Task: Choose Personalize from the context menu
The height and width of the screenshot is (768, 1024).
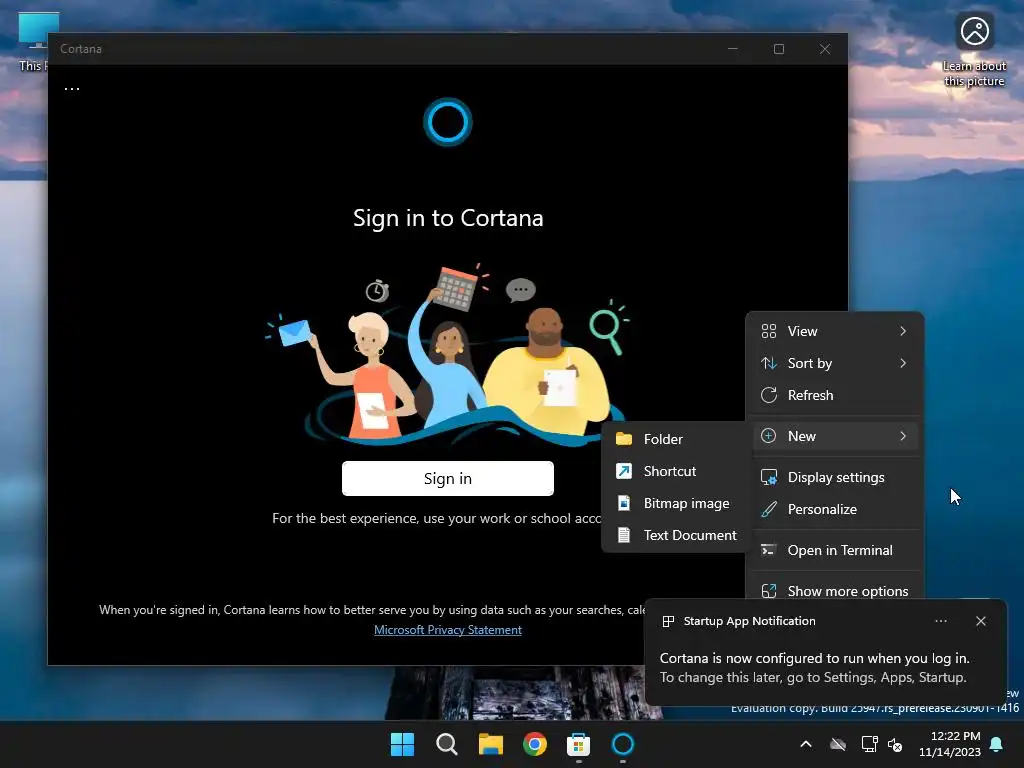Action: point(835,509)
